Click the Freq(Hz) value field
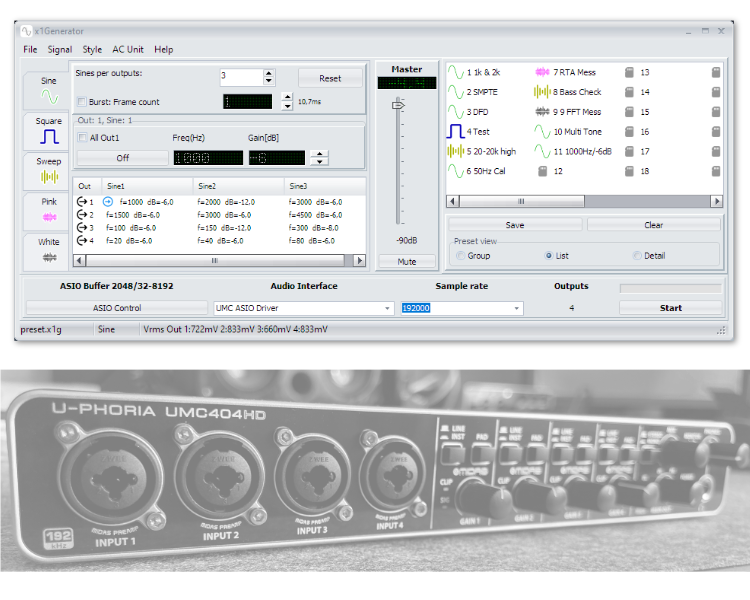This screenshot has height=600, width=750. [x=208, y=158]
